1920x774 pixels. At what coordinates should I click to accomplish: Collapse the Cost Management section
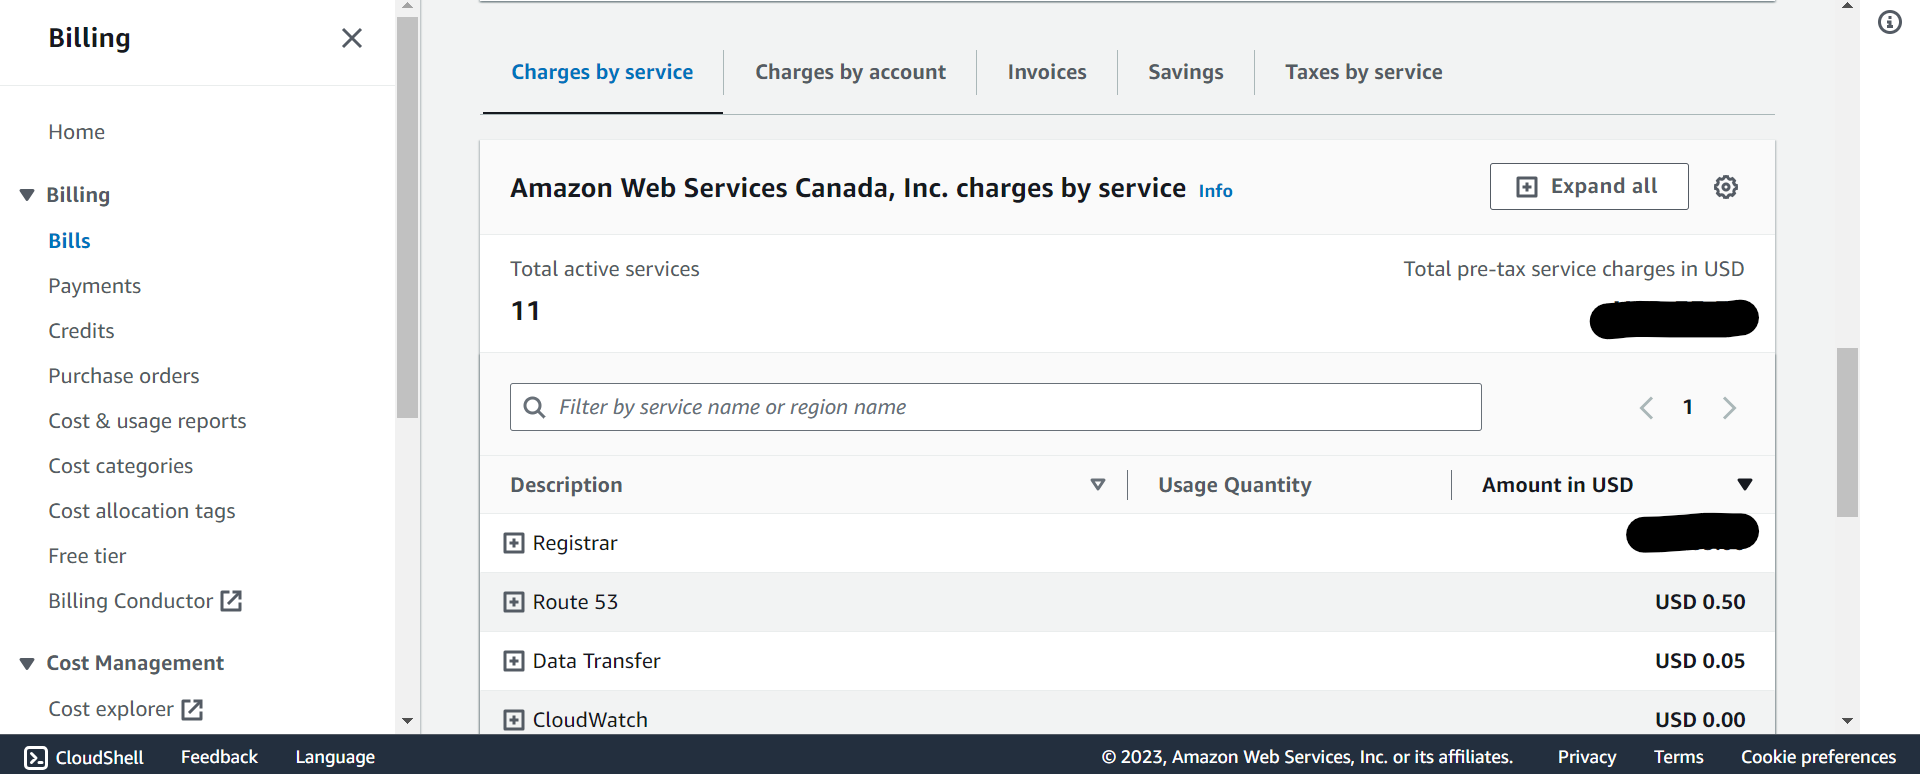tap(27, 663)
